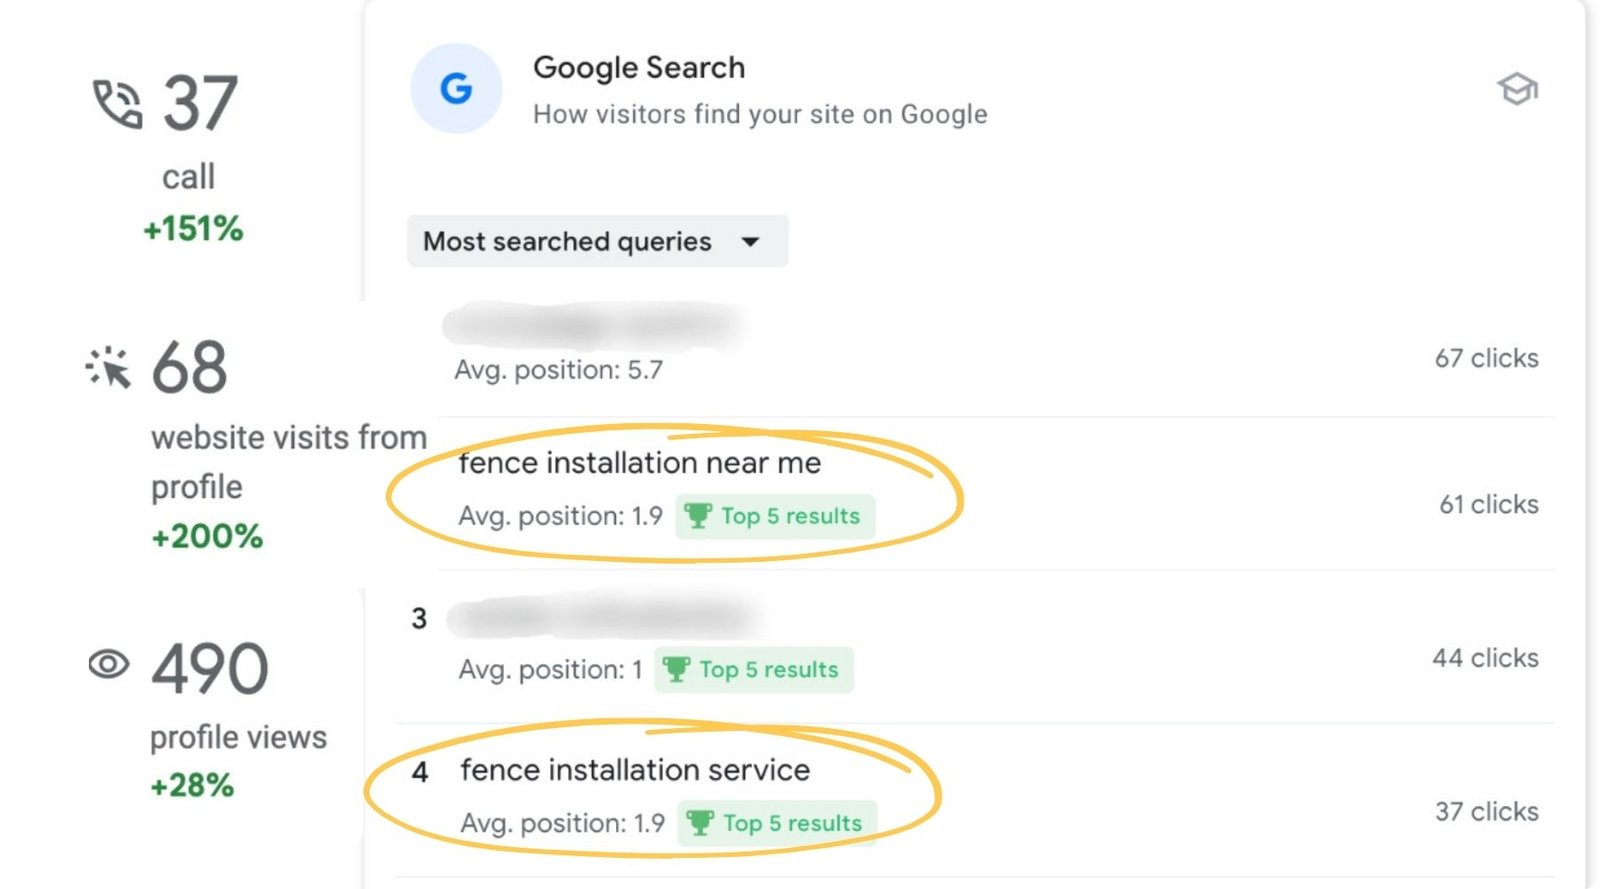Image resolution: width=1600 pixels, height=889 pixels.
Task: Click the 37 clicks value
Action: [1486, 811]
